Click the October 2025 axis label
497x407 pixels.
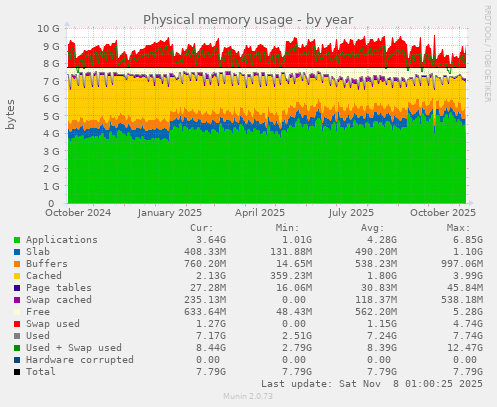click(x=443, y=213)
